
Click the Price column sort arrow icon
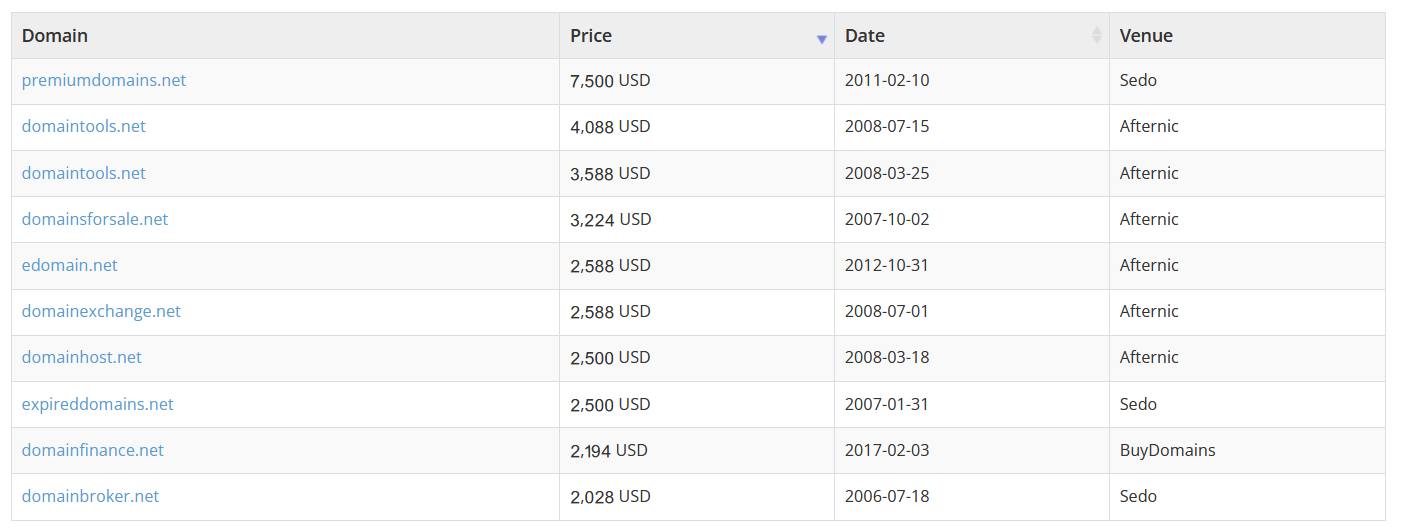(x=822, y=39)
